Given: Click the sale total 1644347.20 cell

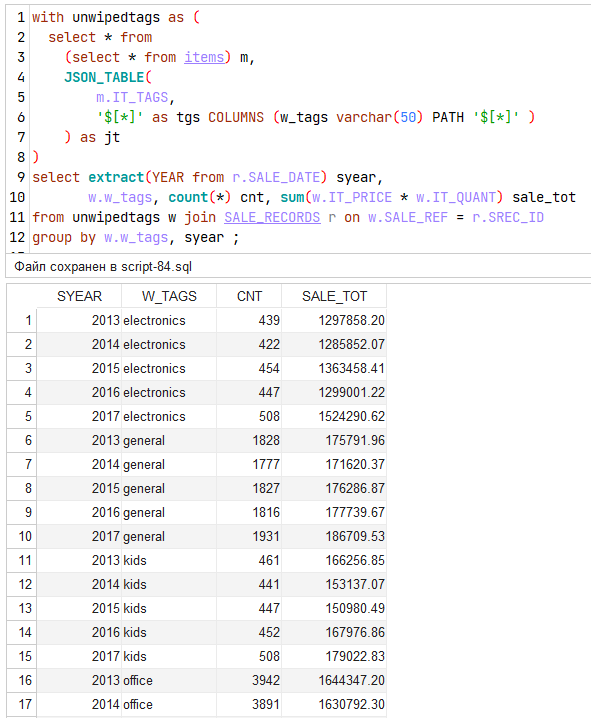Looking at the screenshot, I should [334, 680].
